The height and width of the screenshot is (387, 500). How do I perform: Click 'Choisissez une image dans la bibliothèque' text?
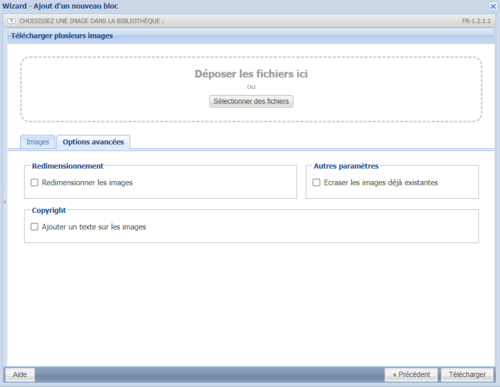92,21
